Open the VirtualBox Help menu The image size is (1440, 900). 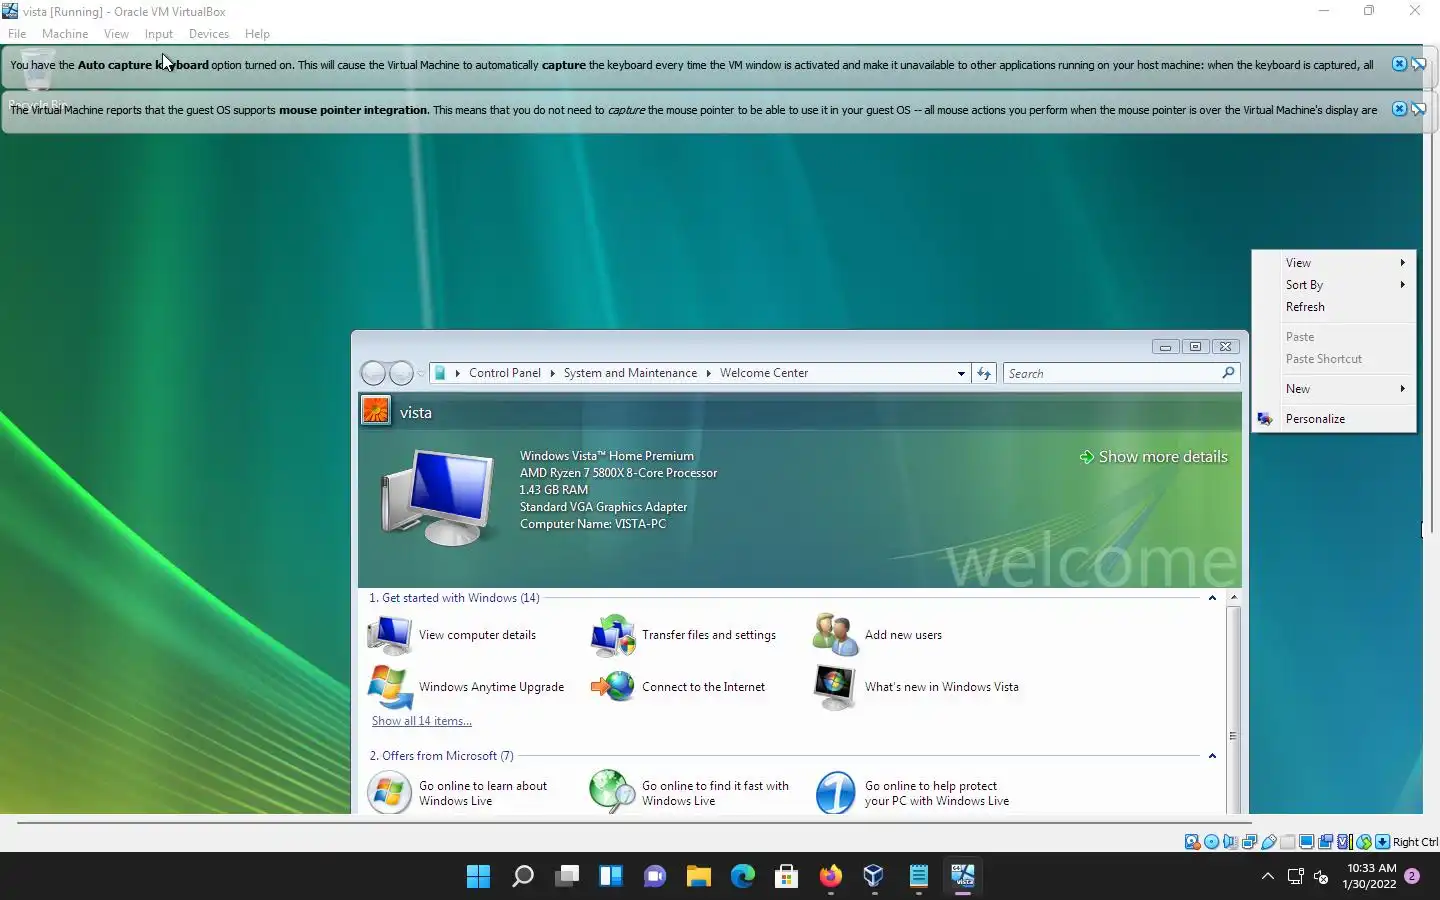coord(257,33)
